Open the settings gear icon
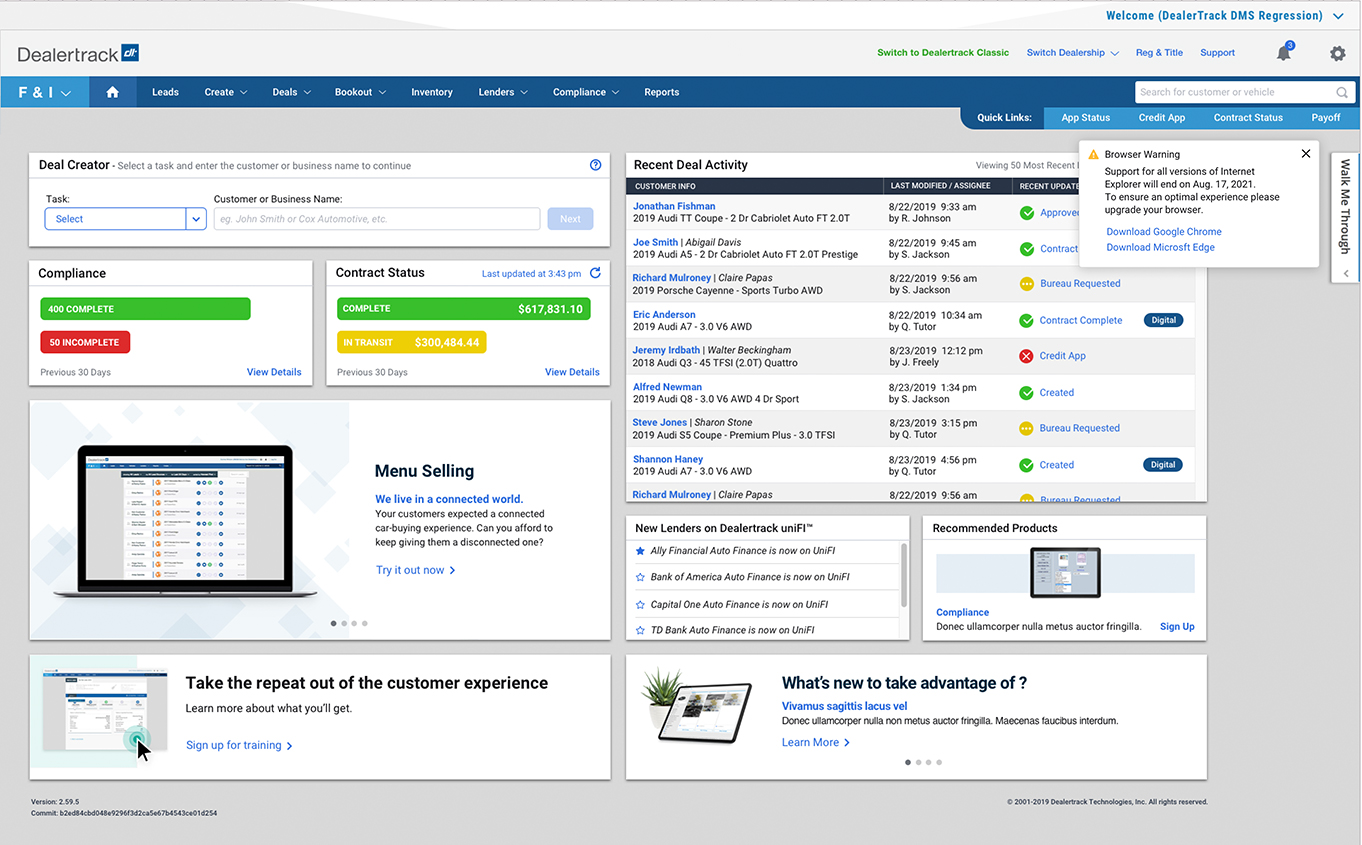 (1338, 53)
